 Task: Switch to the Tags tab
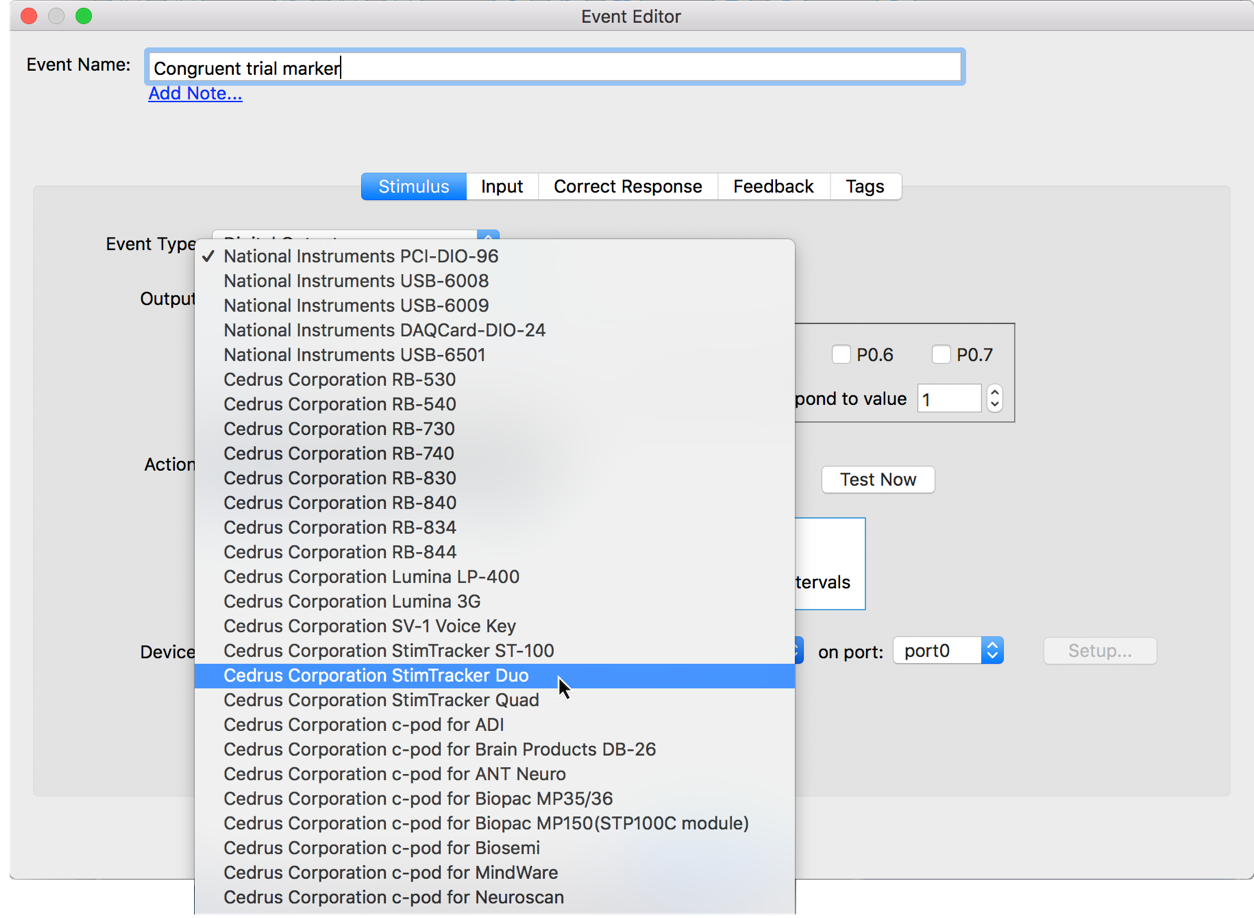(865, 186)
